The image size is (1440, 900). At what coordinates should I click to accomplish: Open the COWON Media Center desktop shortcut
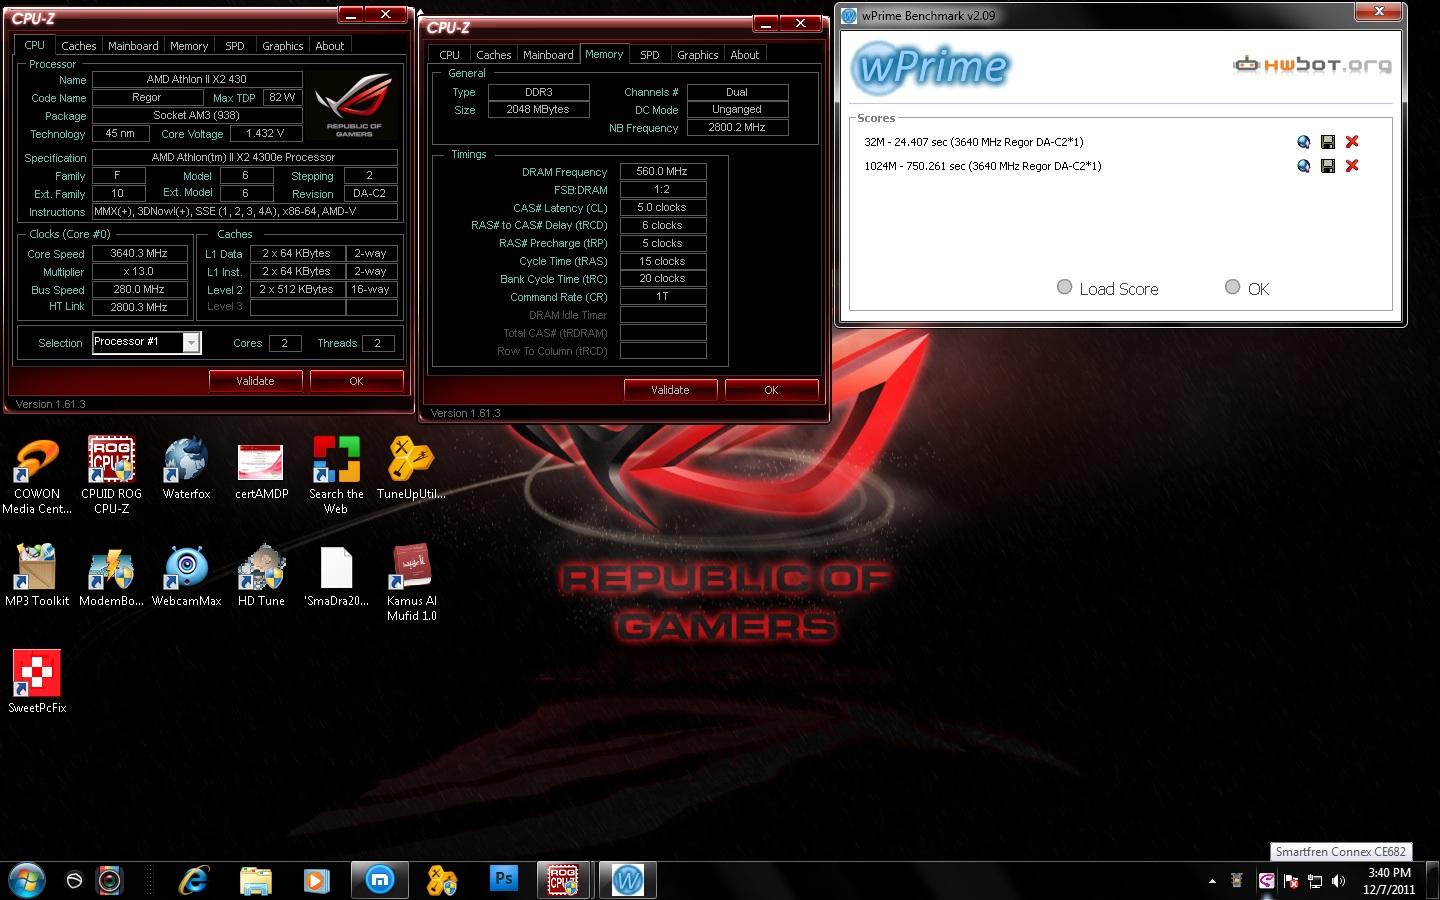[37, 476]
